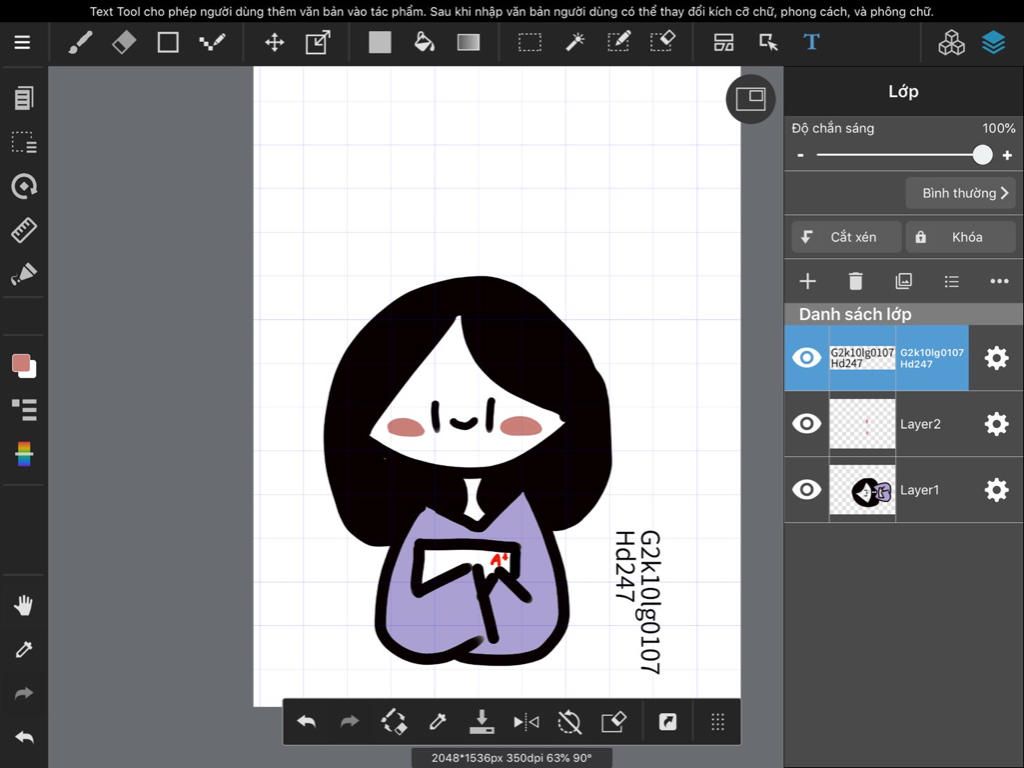1024x768 pixels.
Task: Open the layer list view icon
Action: (x=952, y=281)
